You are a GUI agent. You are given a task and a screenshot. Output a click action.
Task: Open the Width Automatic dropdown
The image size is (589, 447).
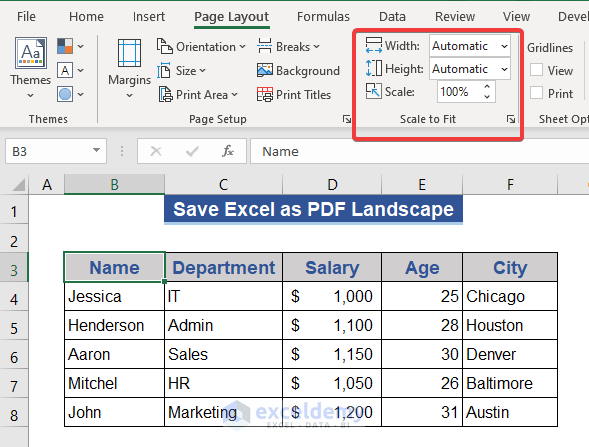[x=470, y=46]
